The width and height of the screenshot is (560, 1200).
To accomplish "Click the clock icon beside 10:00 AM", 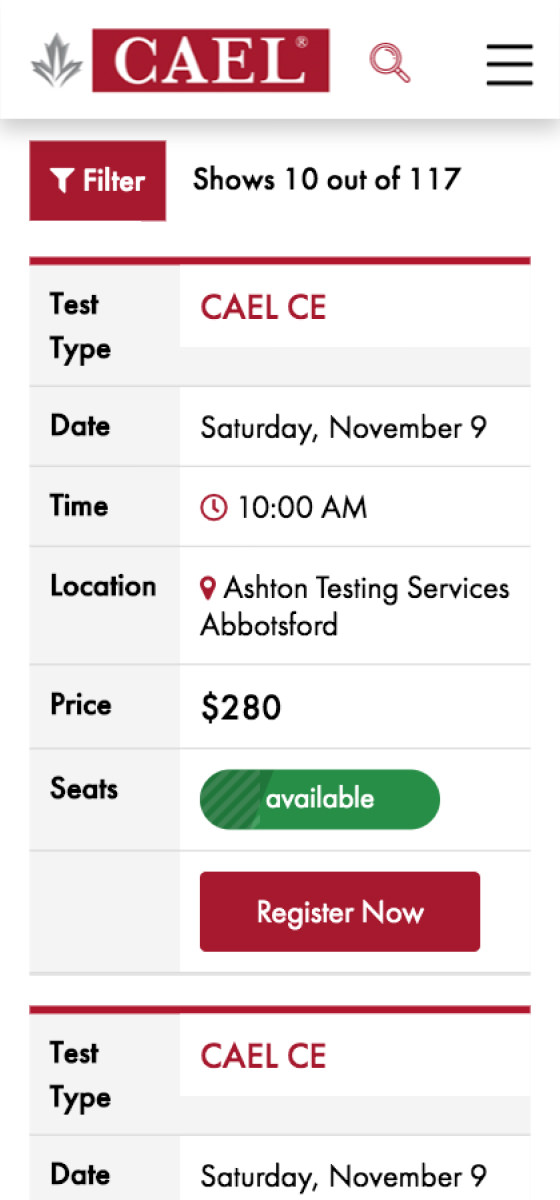I will pyautogui.click(x=214, y=508).
